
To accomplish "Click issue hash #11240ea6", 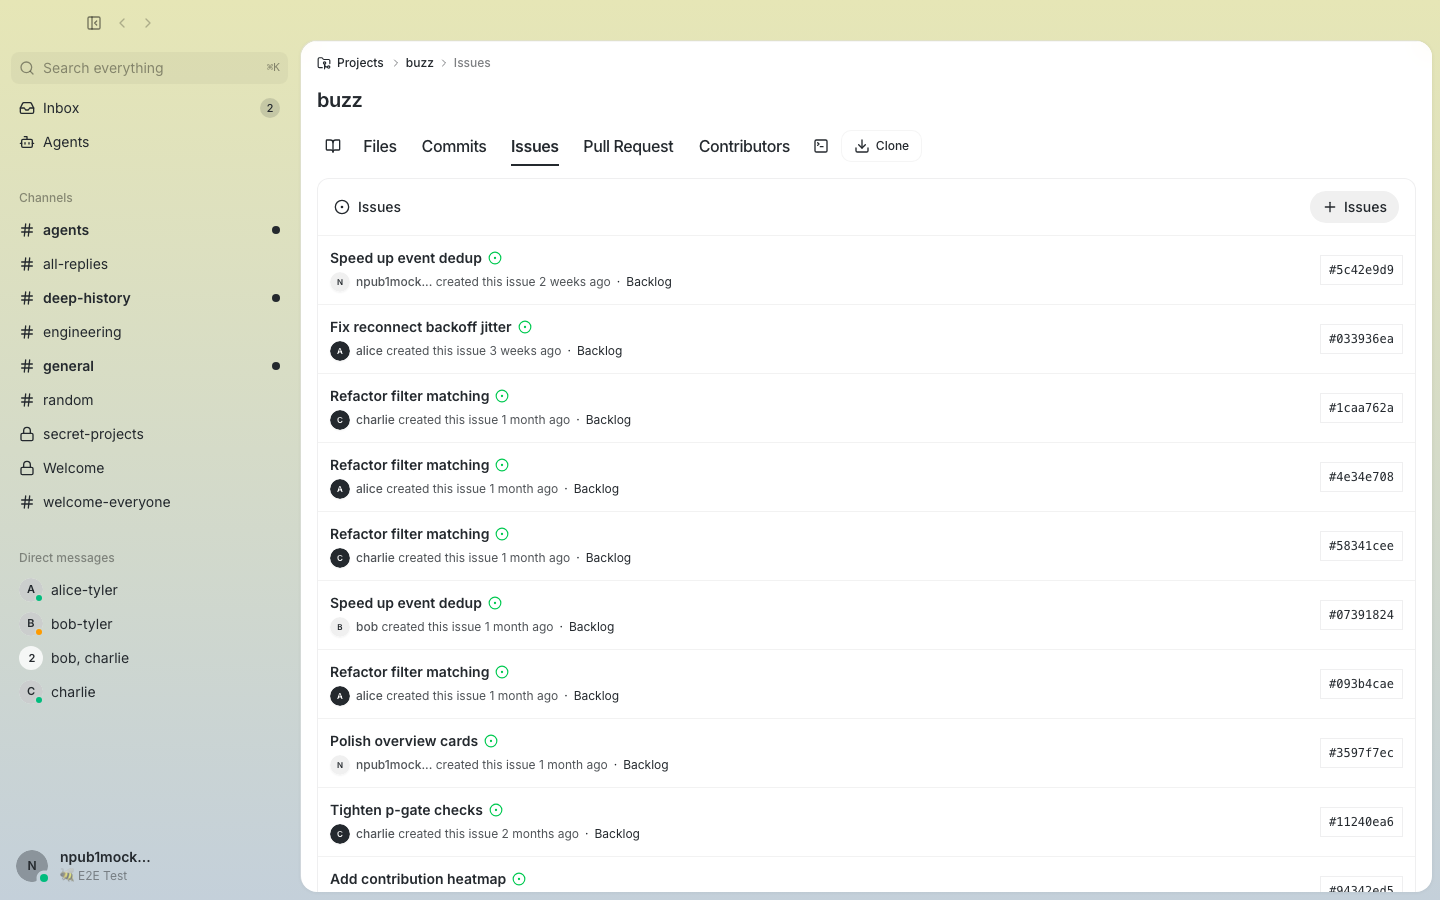I will [1361, 822].
